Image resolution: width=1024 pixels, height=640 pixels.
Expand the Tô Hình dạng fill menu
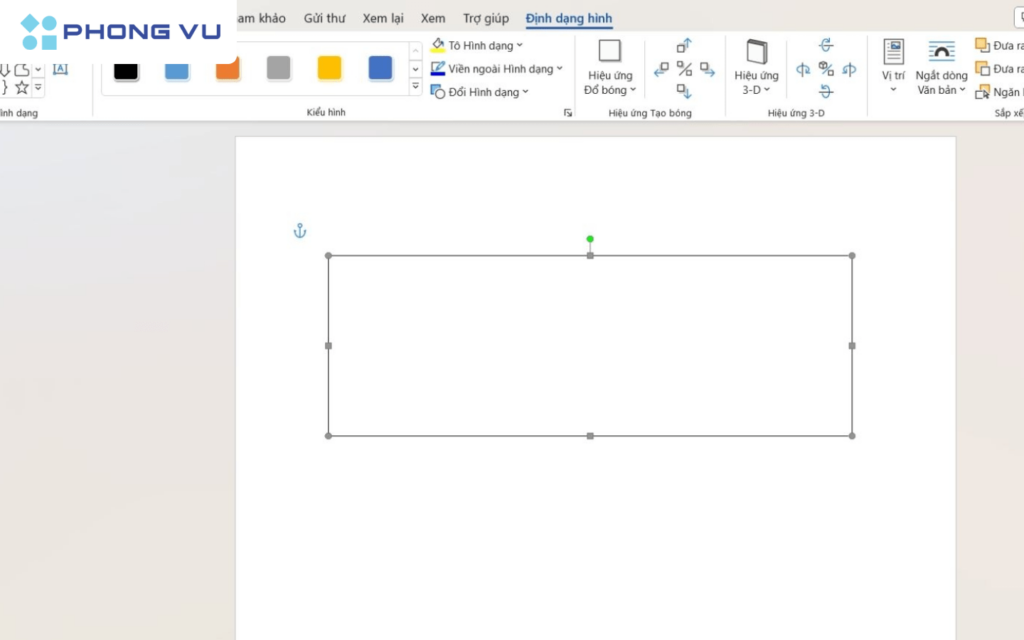518,46
